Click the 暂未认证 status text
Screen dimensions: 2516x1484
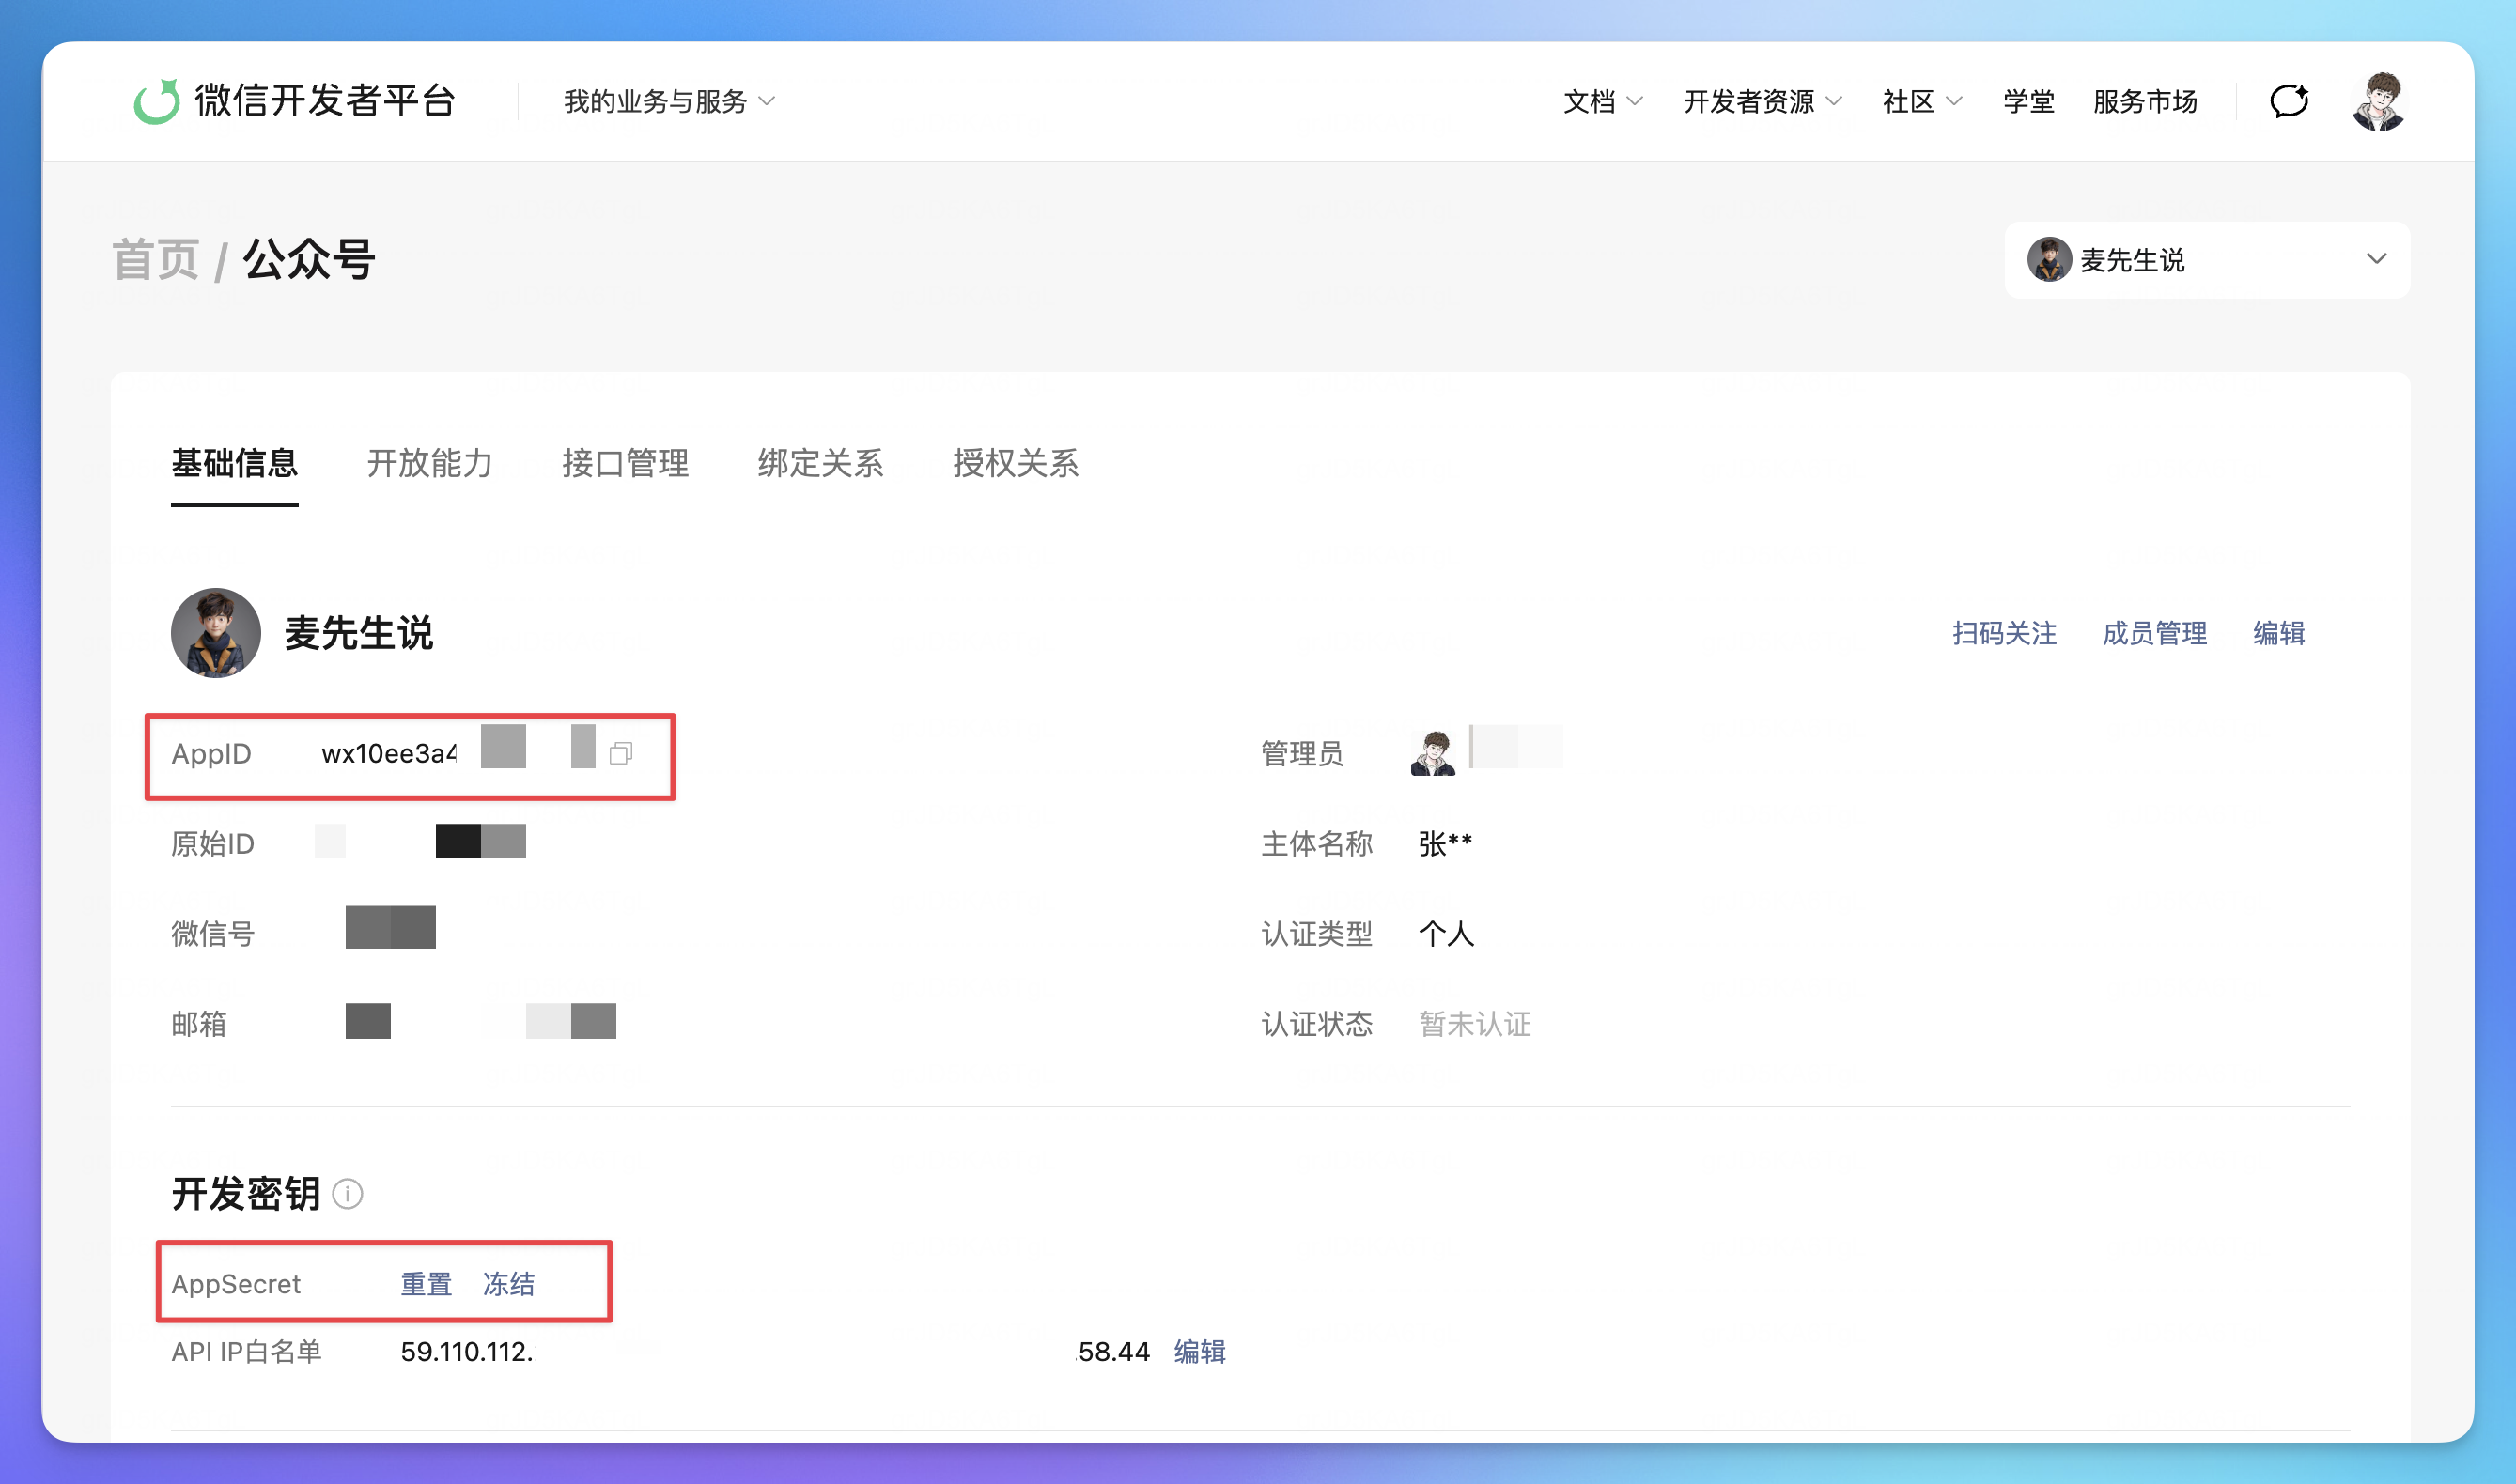point(1475,1024)
